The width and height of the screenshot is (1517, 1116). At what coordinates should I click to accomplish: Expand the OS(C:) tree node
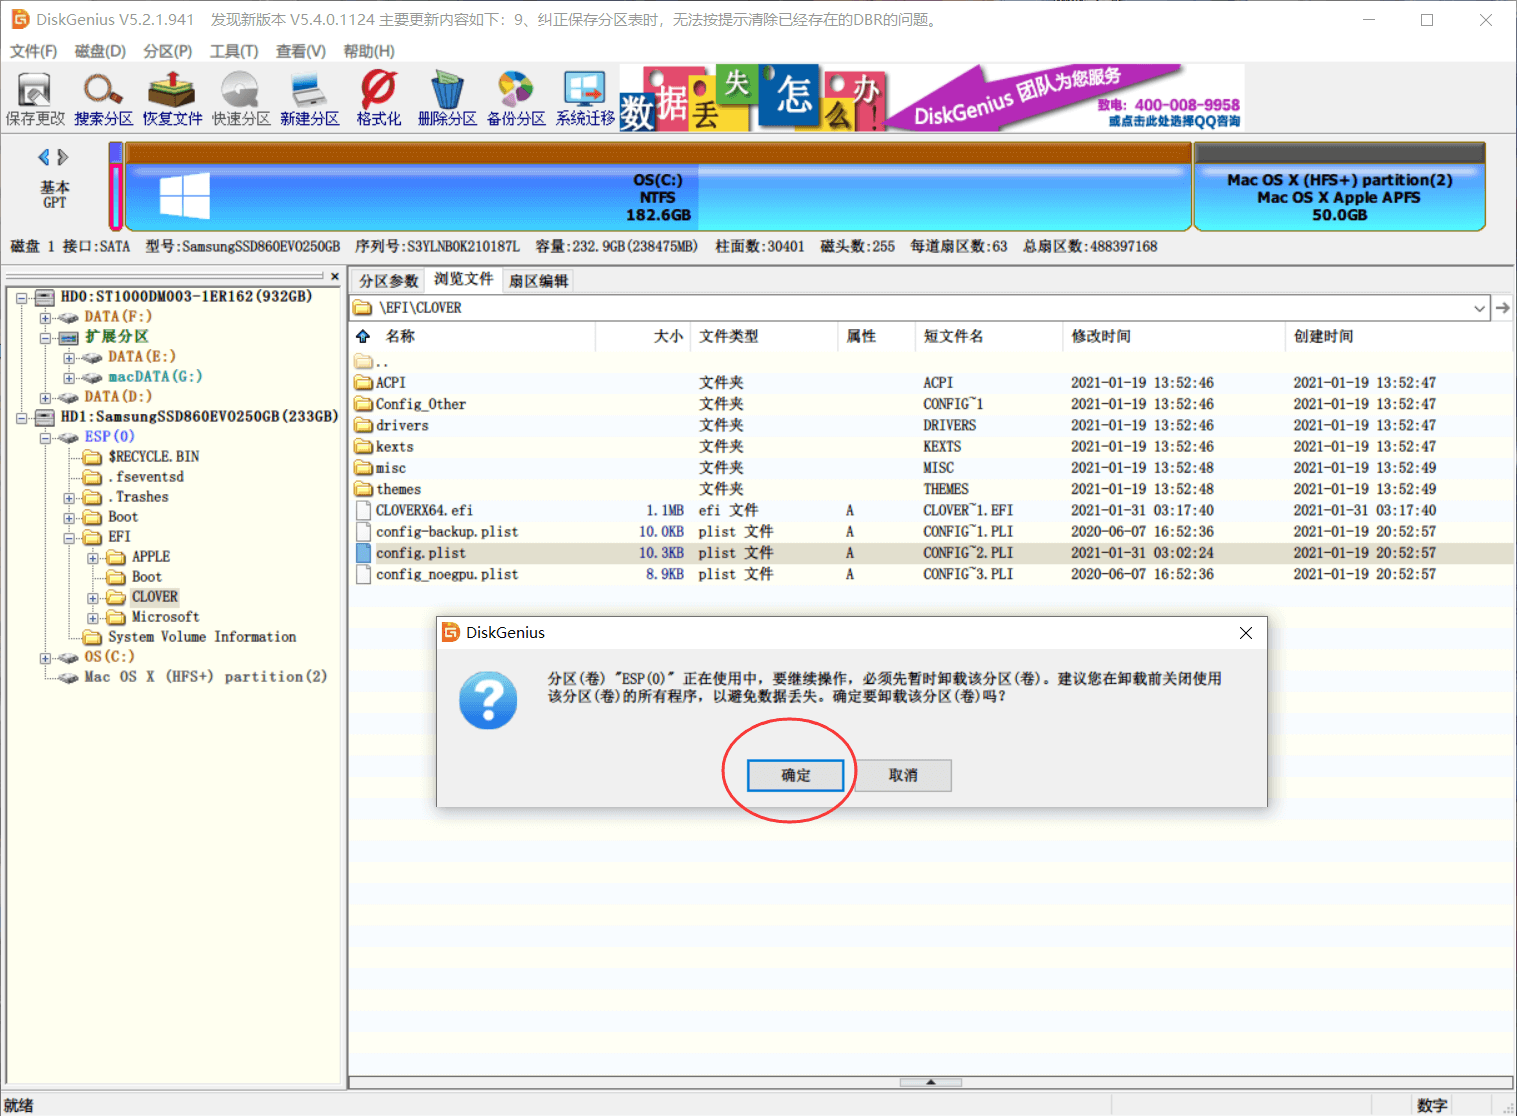45,658
